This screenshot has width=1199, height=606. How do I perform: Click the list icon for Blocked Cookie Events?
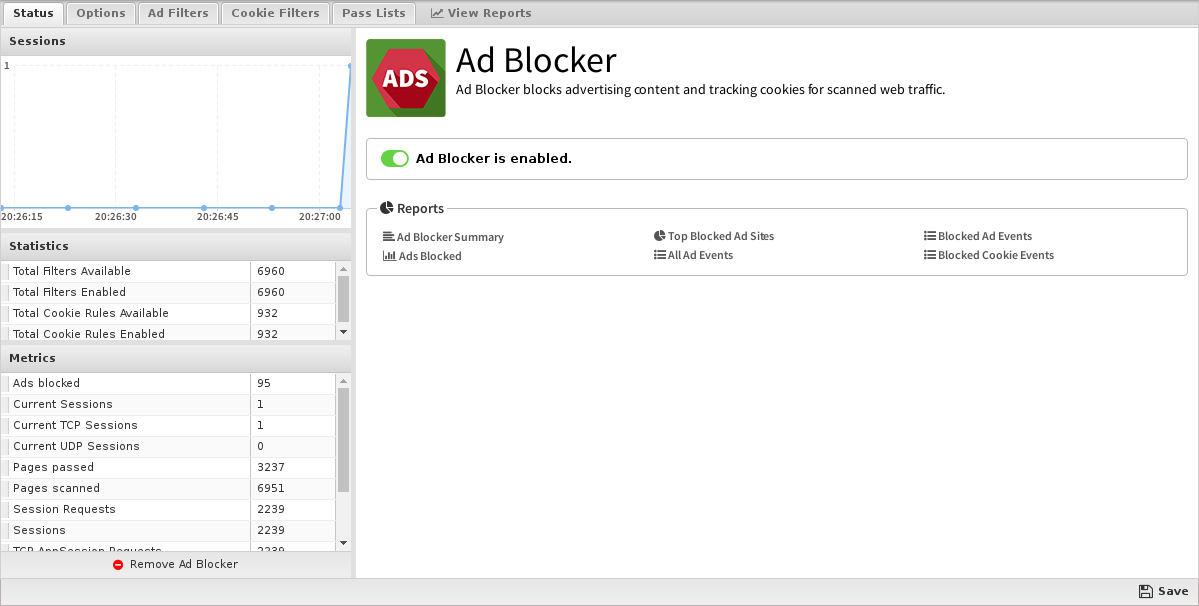point(930,255)
